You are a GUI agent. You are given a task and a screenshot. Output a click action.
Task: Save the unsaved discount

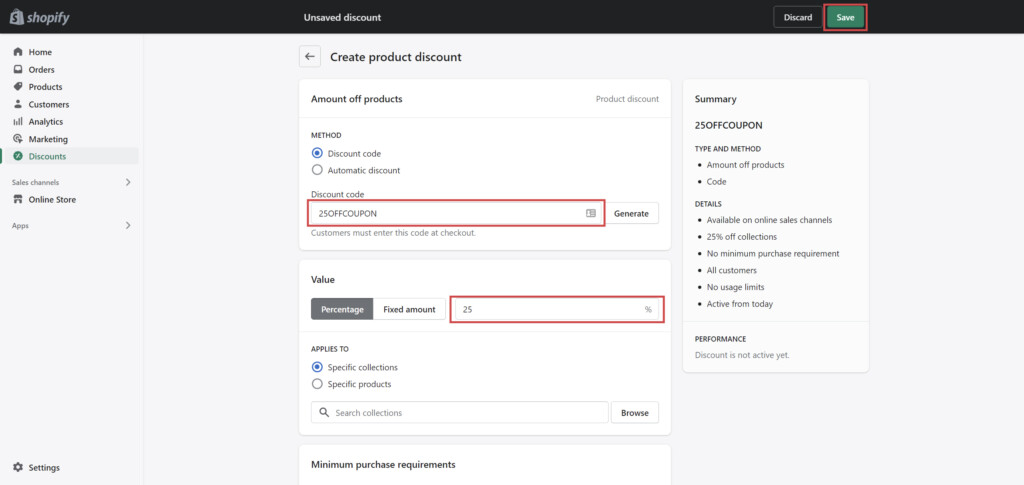coord(845,17)
